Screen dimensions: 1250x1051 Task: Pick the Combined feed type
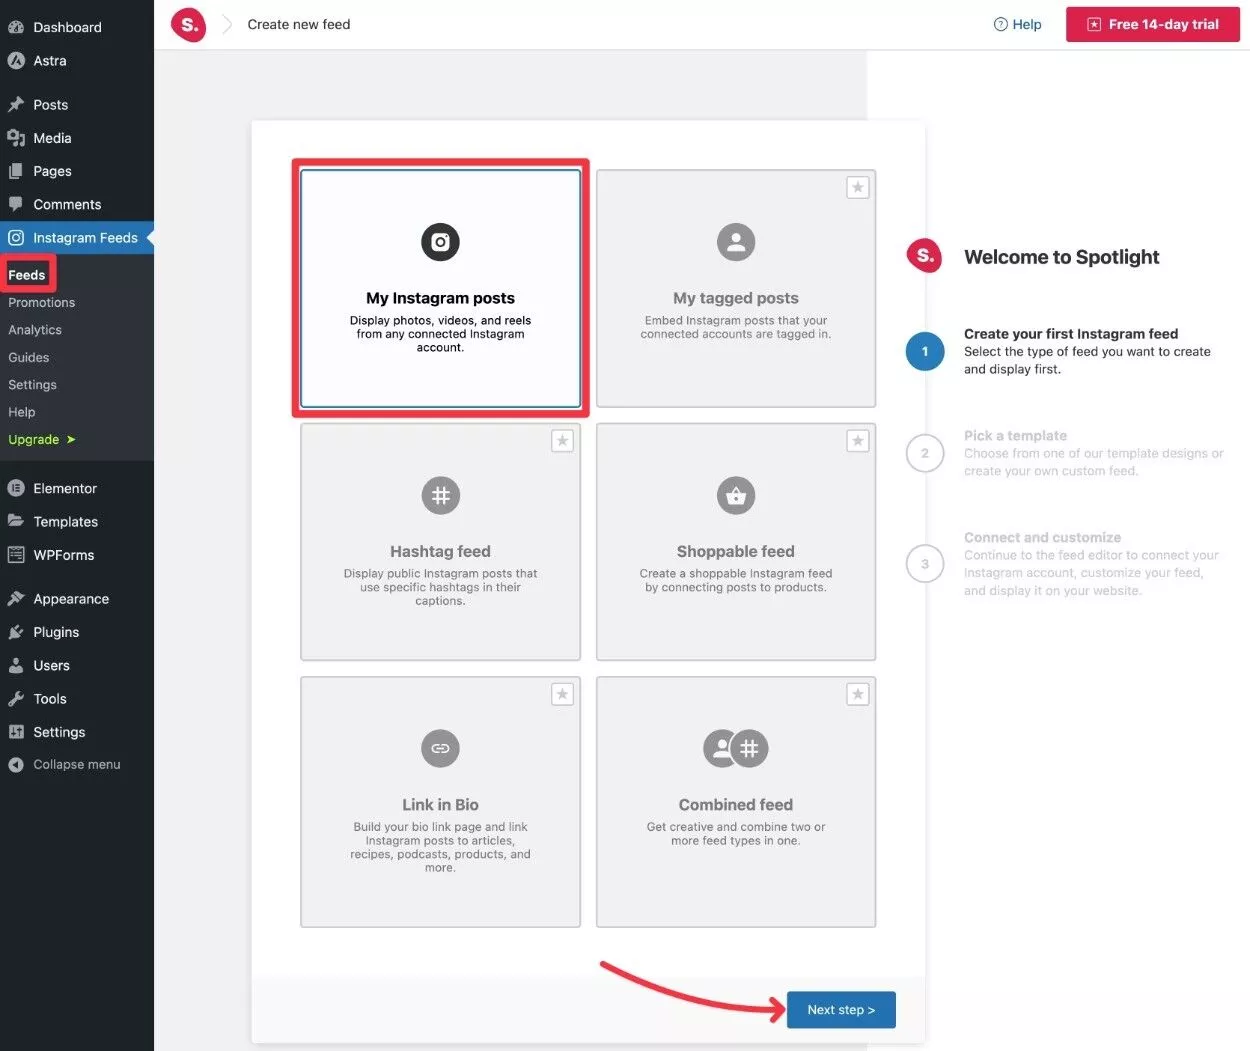coord(736,802)
